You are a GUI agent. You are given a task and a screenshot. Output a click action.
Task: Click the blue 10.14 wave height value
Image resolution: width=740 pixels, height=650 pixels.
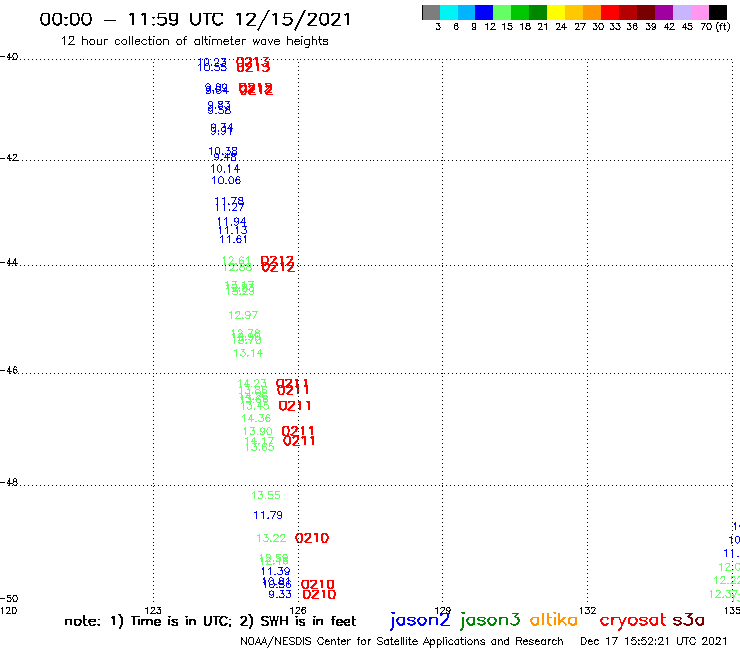point(225,169)
